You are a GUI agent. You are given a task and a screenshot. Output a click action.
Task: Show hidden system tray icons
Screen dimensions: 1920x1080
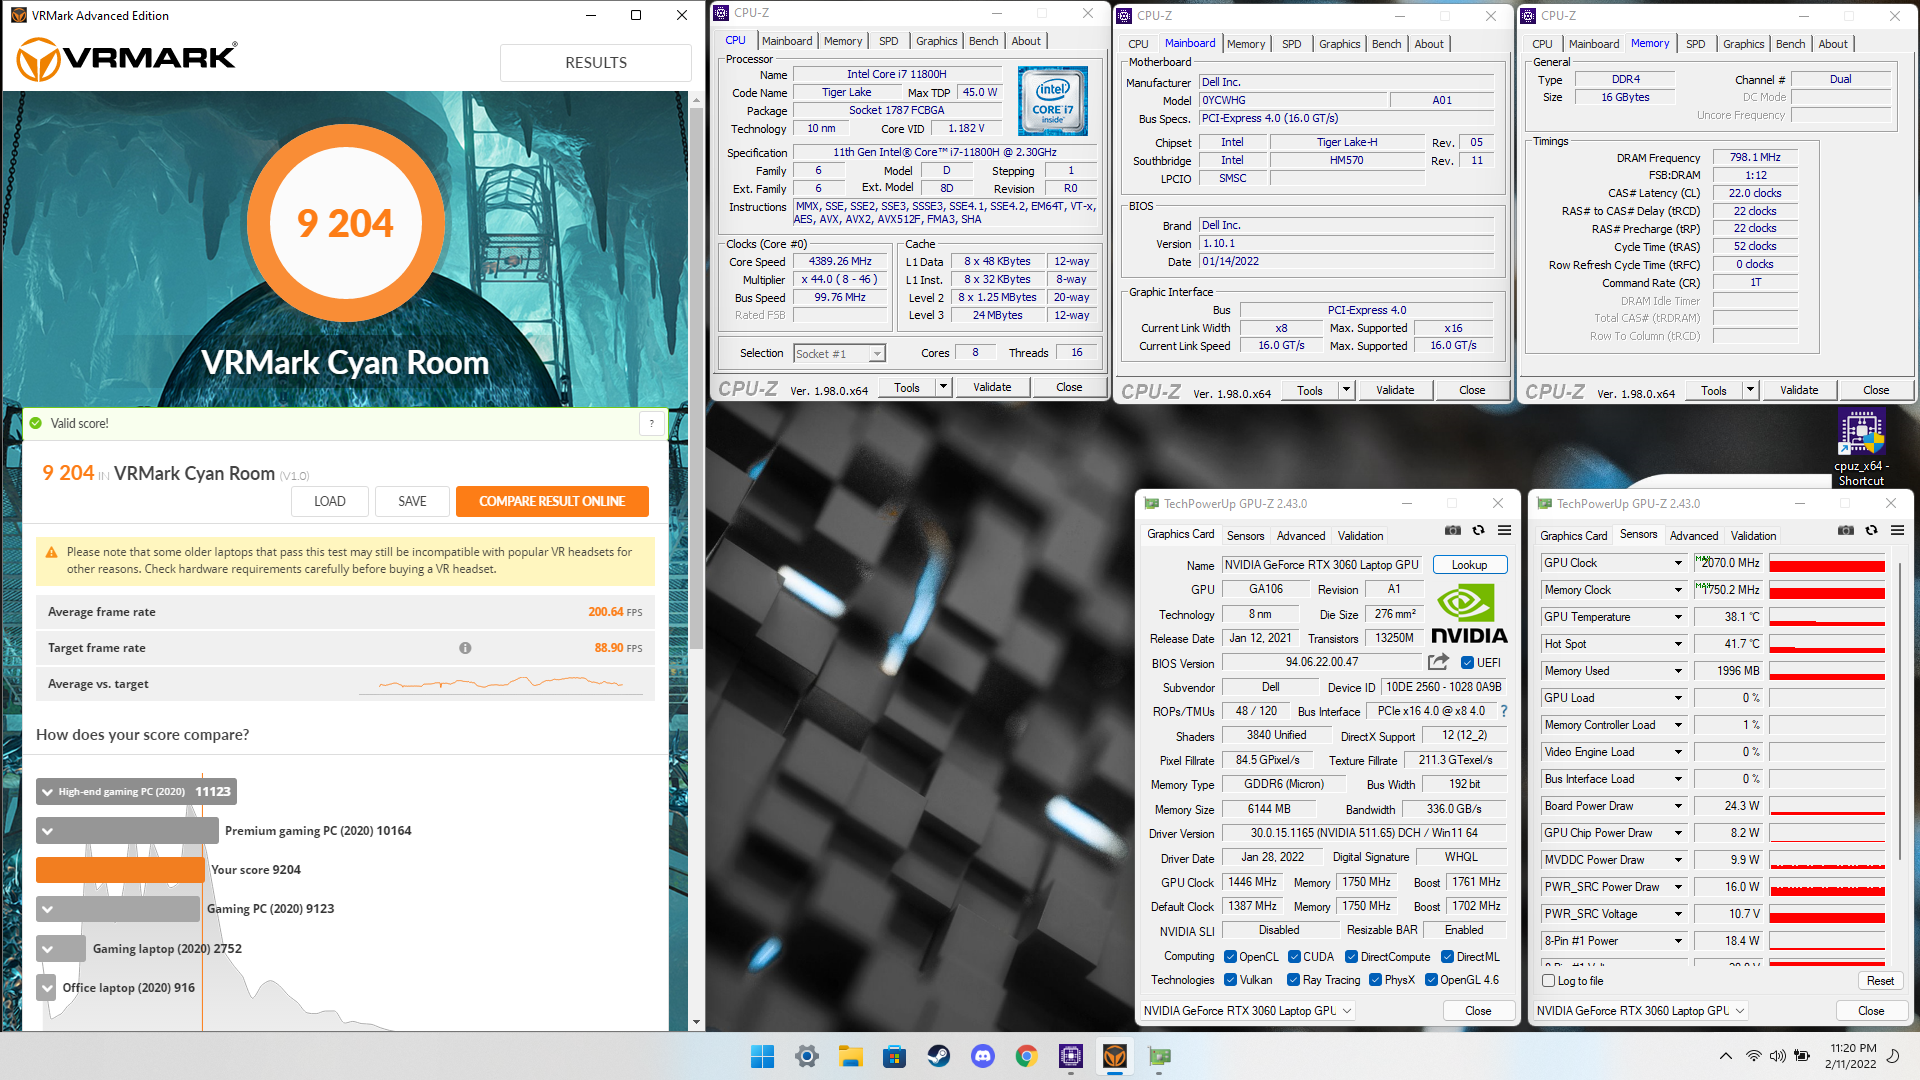(x=1726, y=1056)
